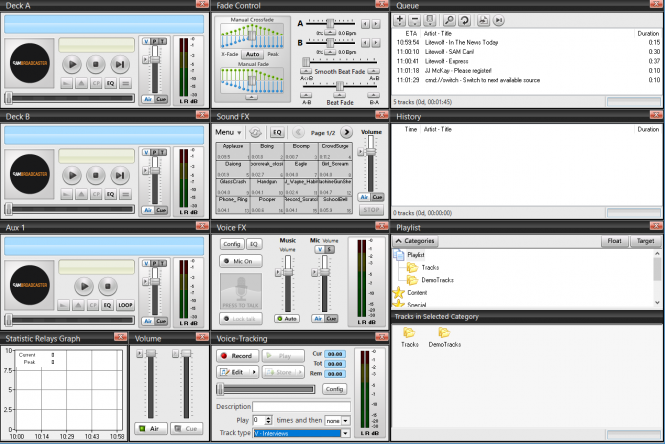Select the V mode on Deck A fader
Screen dimensions: 665x444
pos(146,41)
